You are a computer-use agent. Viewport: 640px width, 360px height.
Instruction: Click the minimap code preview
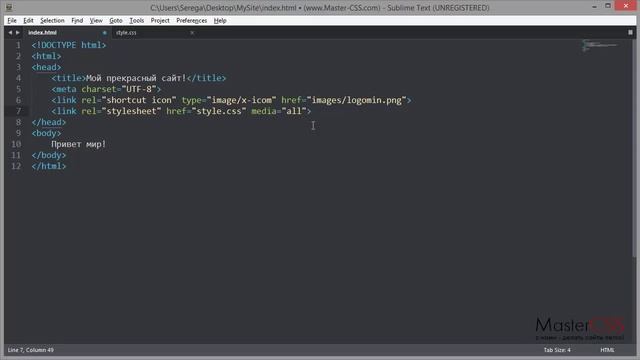point(600,45)
